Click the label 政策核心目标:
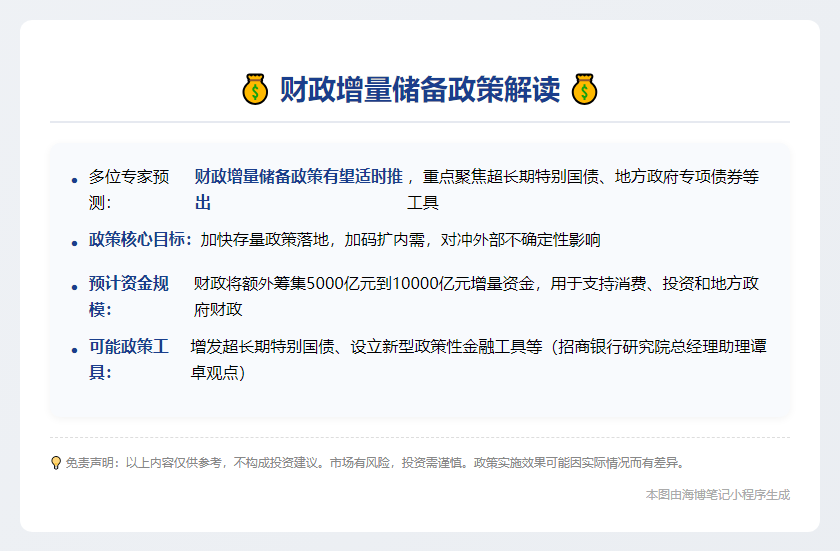This screenshot has height=551, width=840. coord(140,239)
